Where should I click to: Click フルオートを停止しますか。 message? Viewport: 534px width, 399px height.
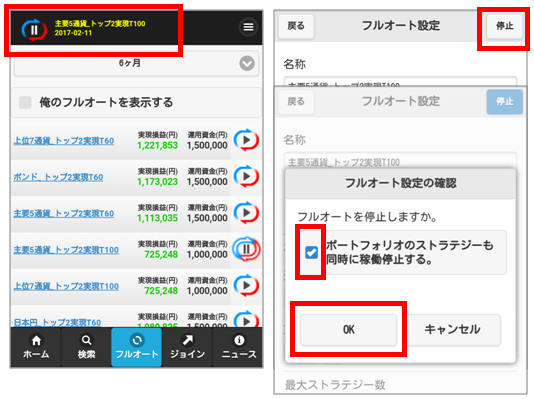pyautogui.click(x=367, y=217)
